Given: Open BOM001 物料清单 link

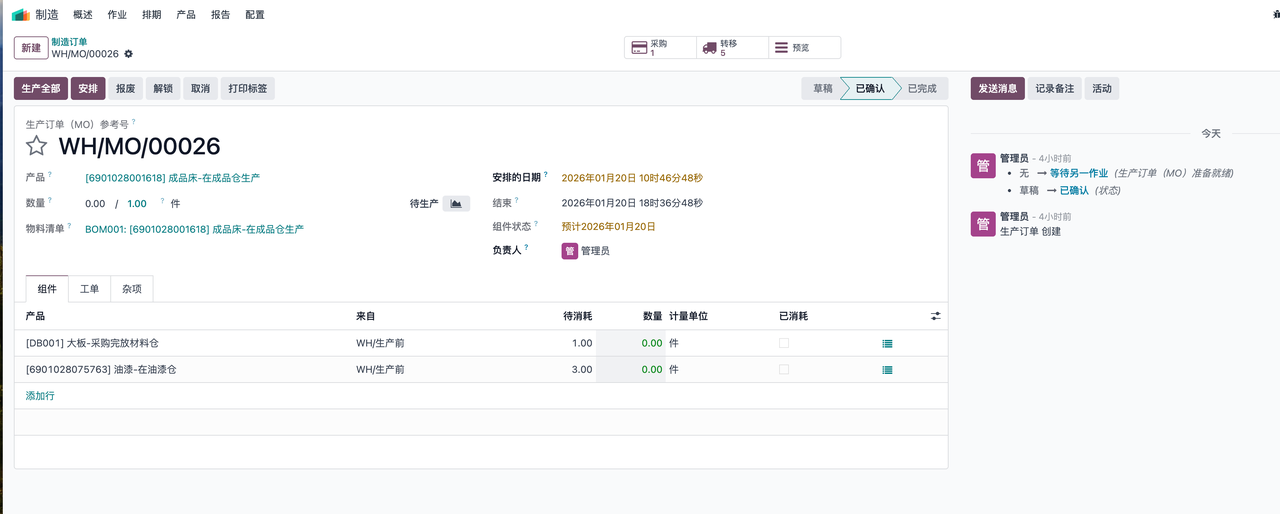Looking at the screenshot, I should (x=194, y=229).
